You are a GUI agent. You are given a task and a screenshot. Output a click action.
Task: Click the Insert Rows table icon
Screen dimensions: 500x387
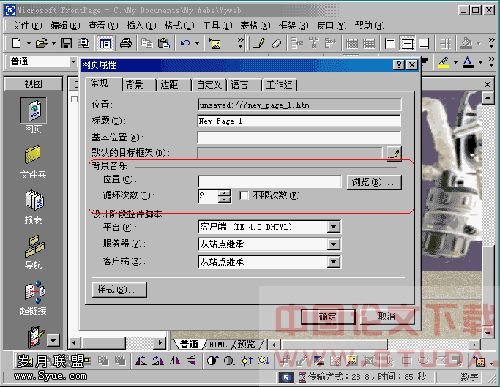pos(297,43)
